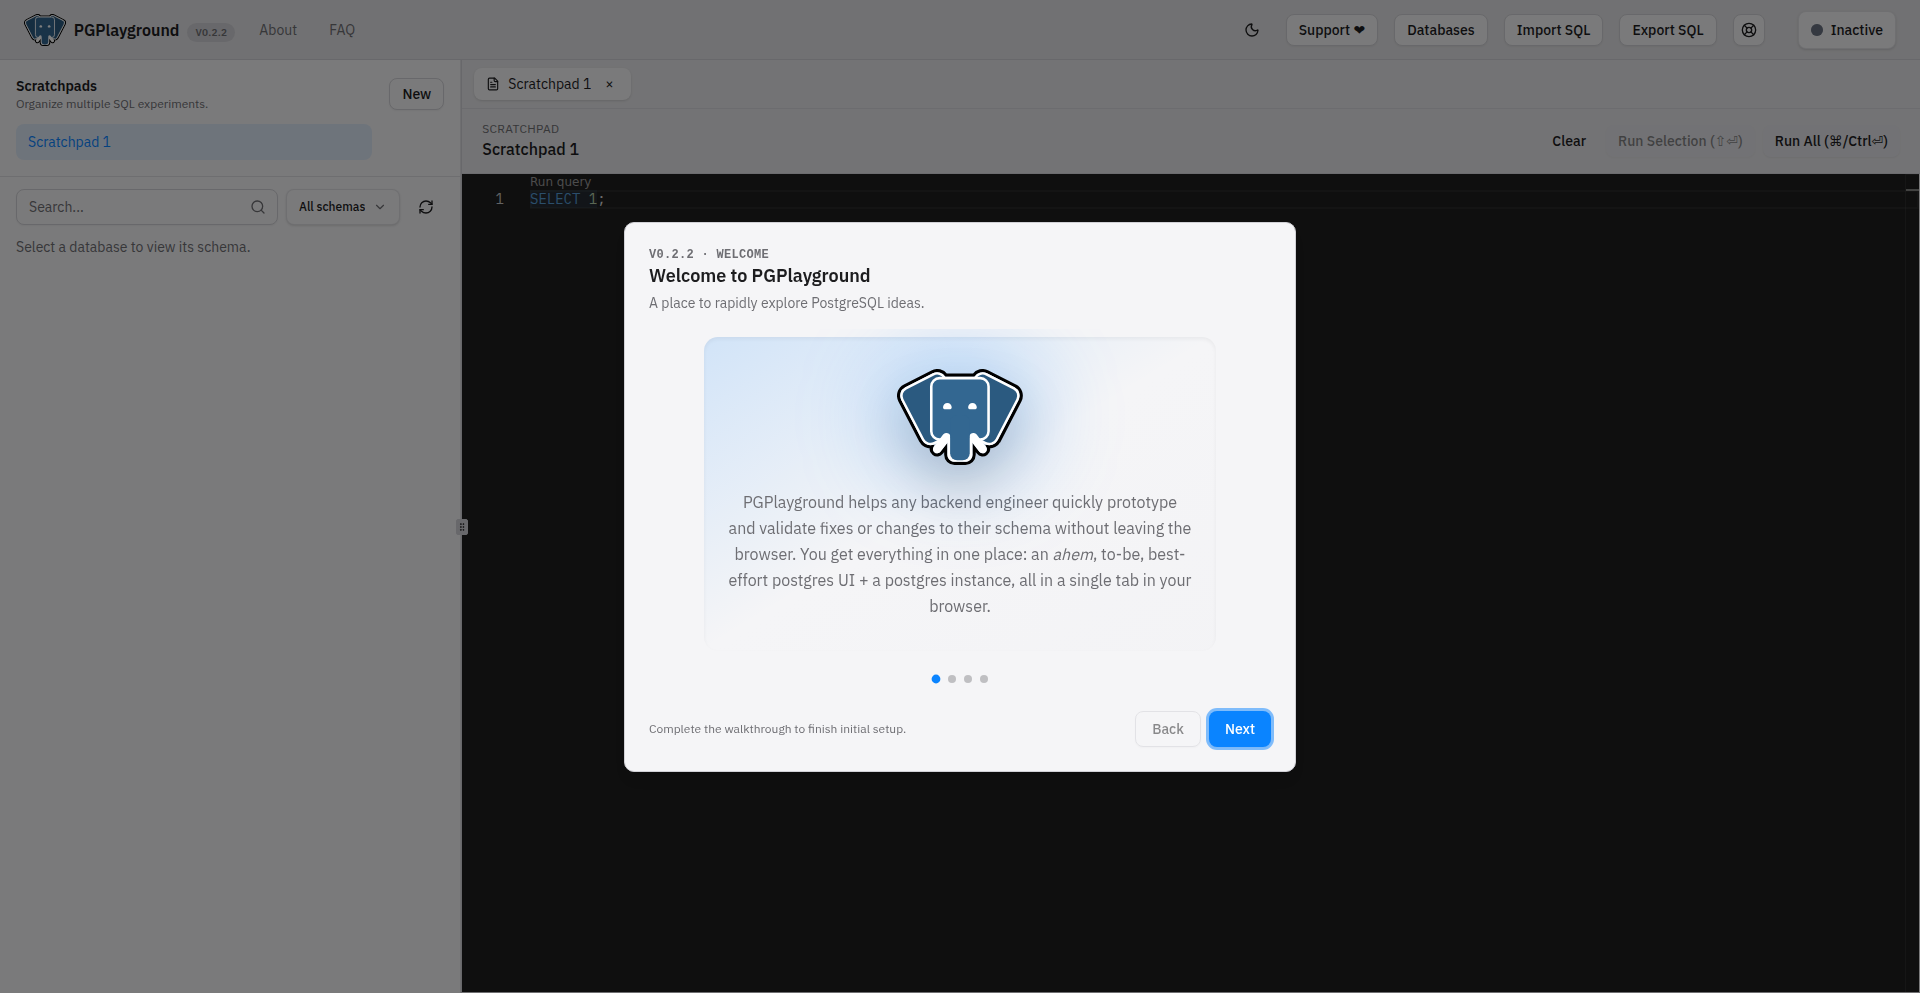
Task: Select the first walkthrough progress dot
Action: pyautogui.click(x=936, y=679)
